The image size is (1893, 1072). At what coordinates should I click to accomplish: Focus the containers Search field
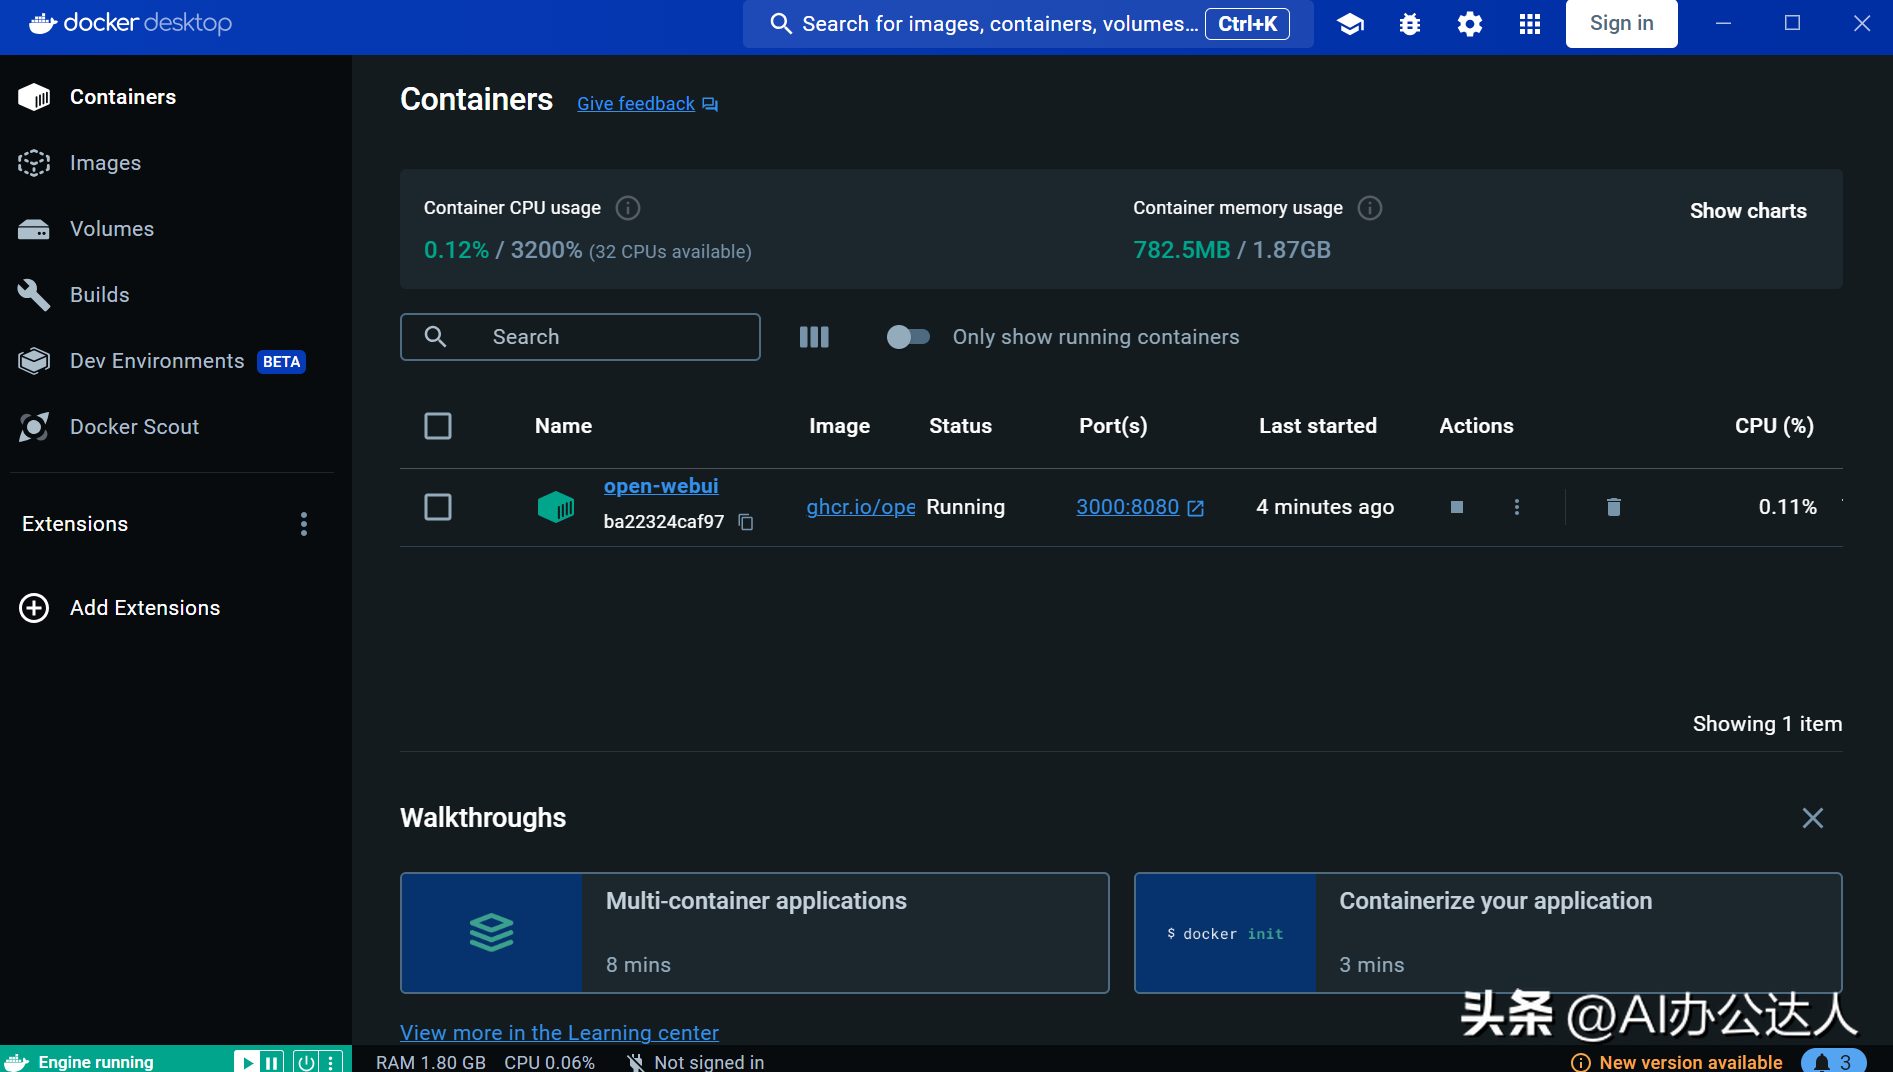[580, 337]
